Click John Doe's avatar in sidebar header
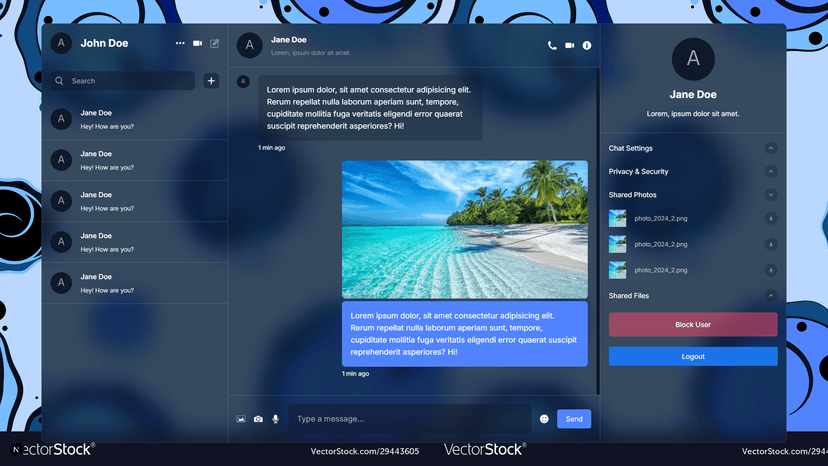The height and width of the screenshot is (466, 828). (x=61, y=43)
